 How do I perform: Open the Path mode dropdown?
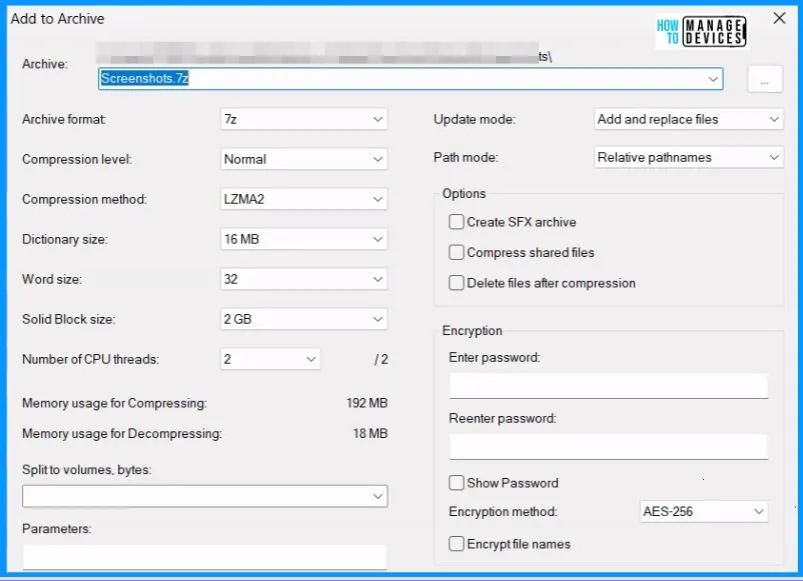[x=688, y=157]
